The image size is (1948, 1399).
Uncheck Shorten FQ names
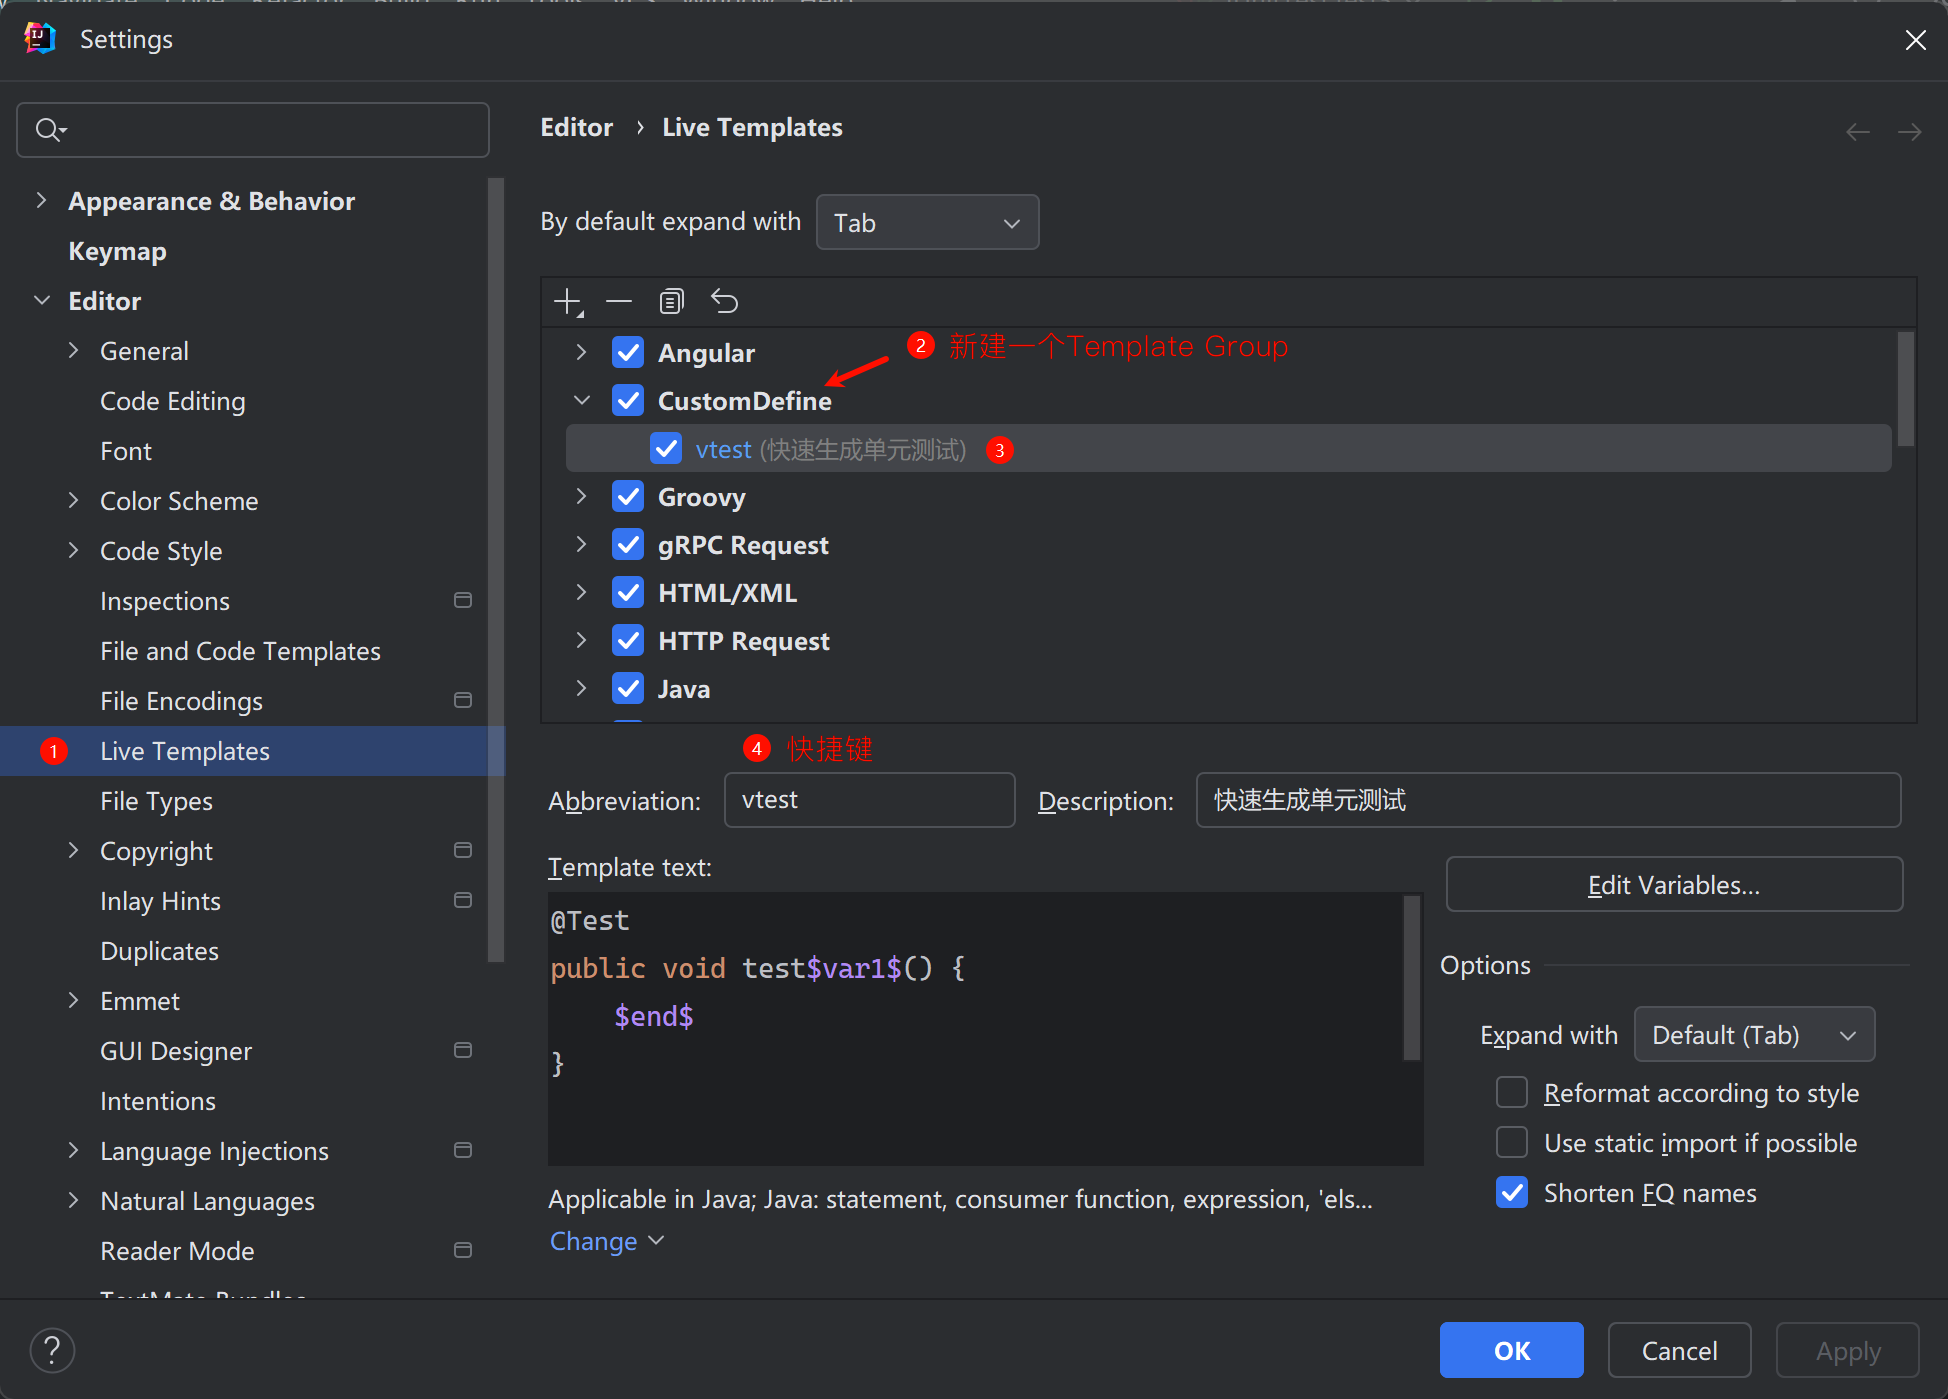click(1512, 1192)
